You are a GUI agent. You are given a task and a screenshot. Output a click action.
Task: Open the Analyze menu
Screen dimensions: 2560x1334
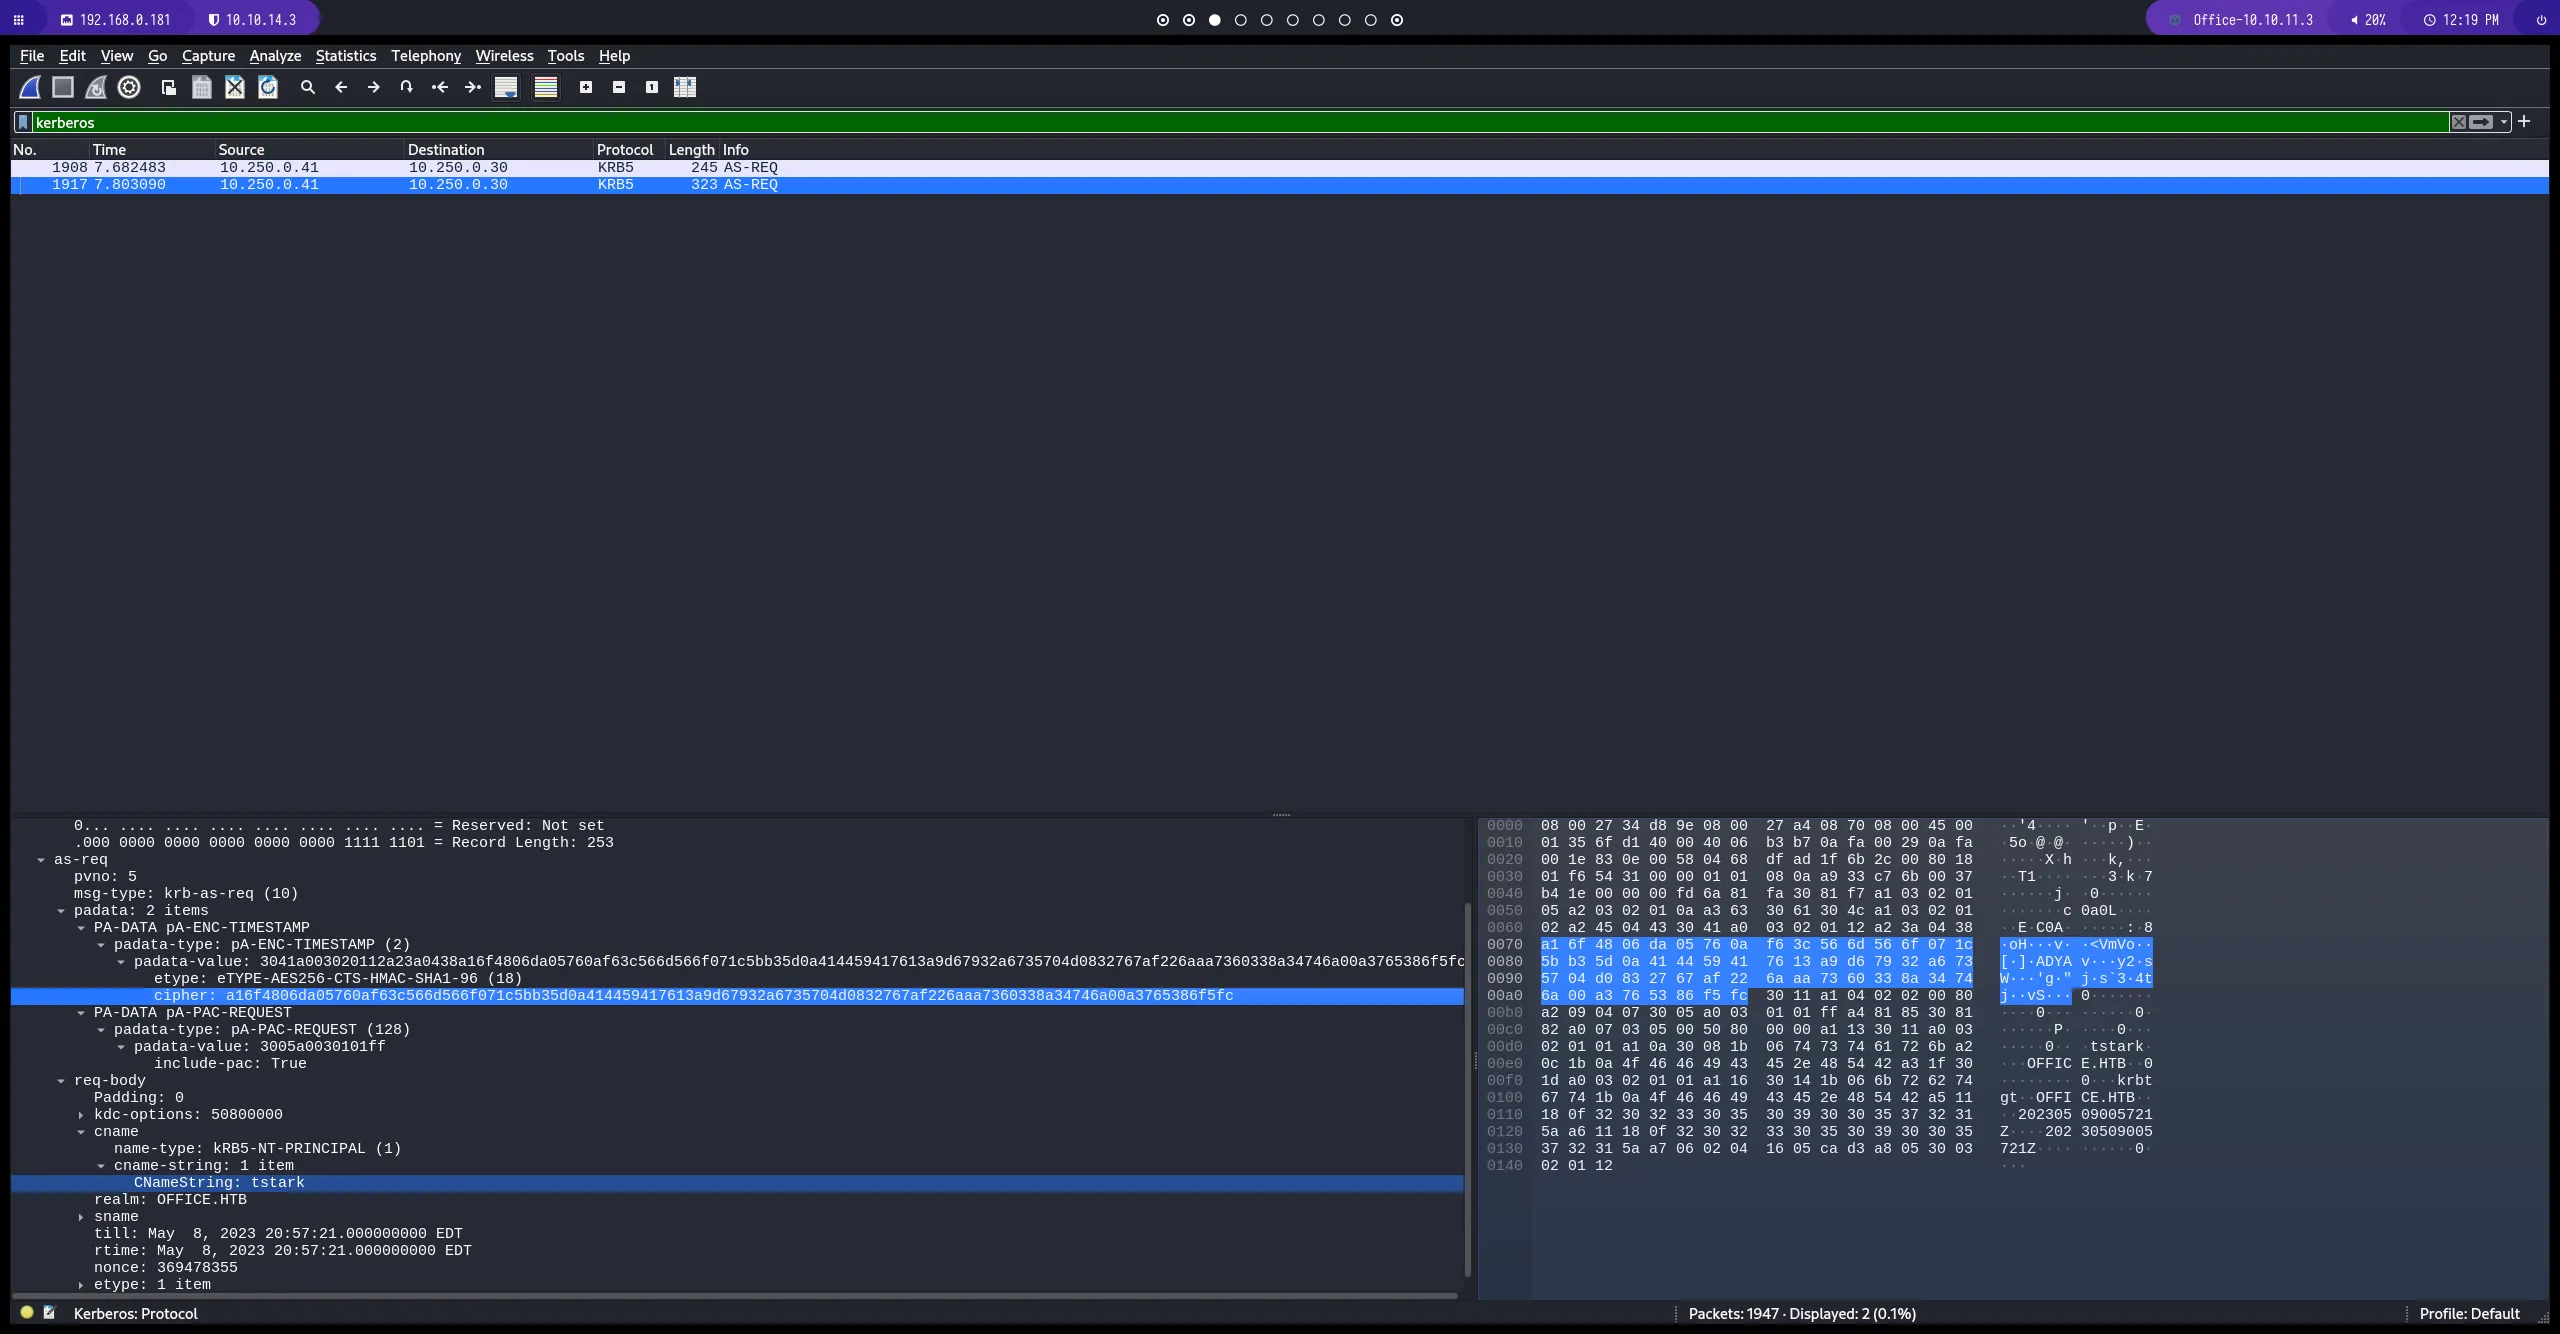[275, 56]
